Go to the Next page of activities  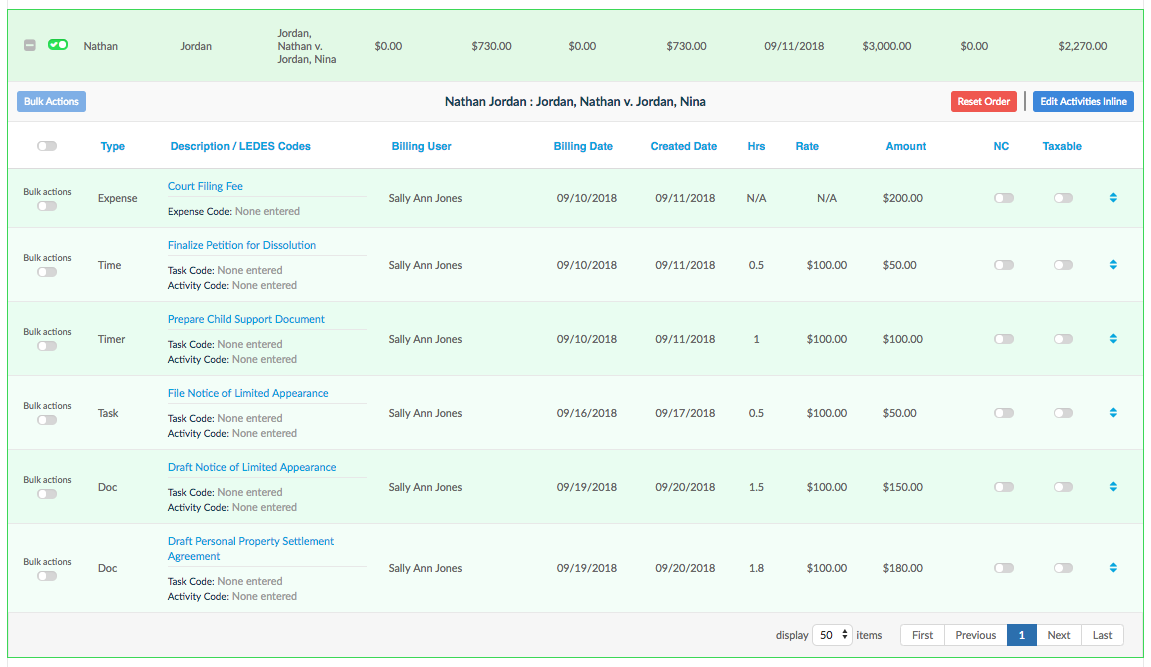pyautogui.click(x=1058, y=635)
